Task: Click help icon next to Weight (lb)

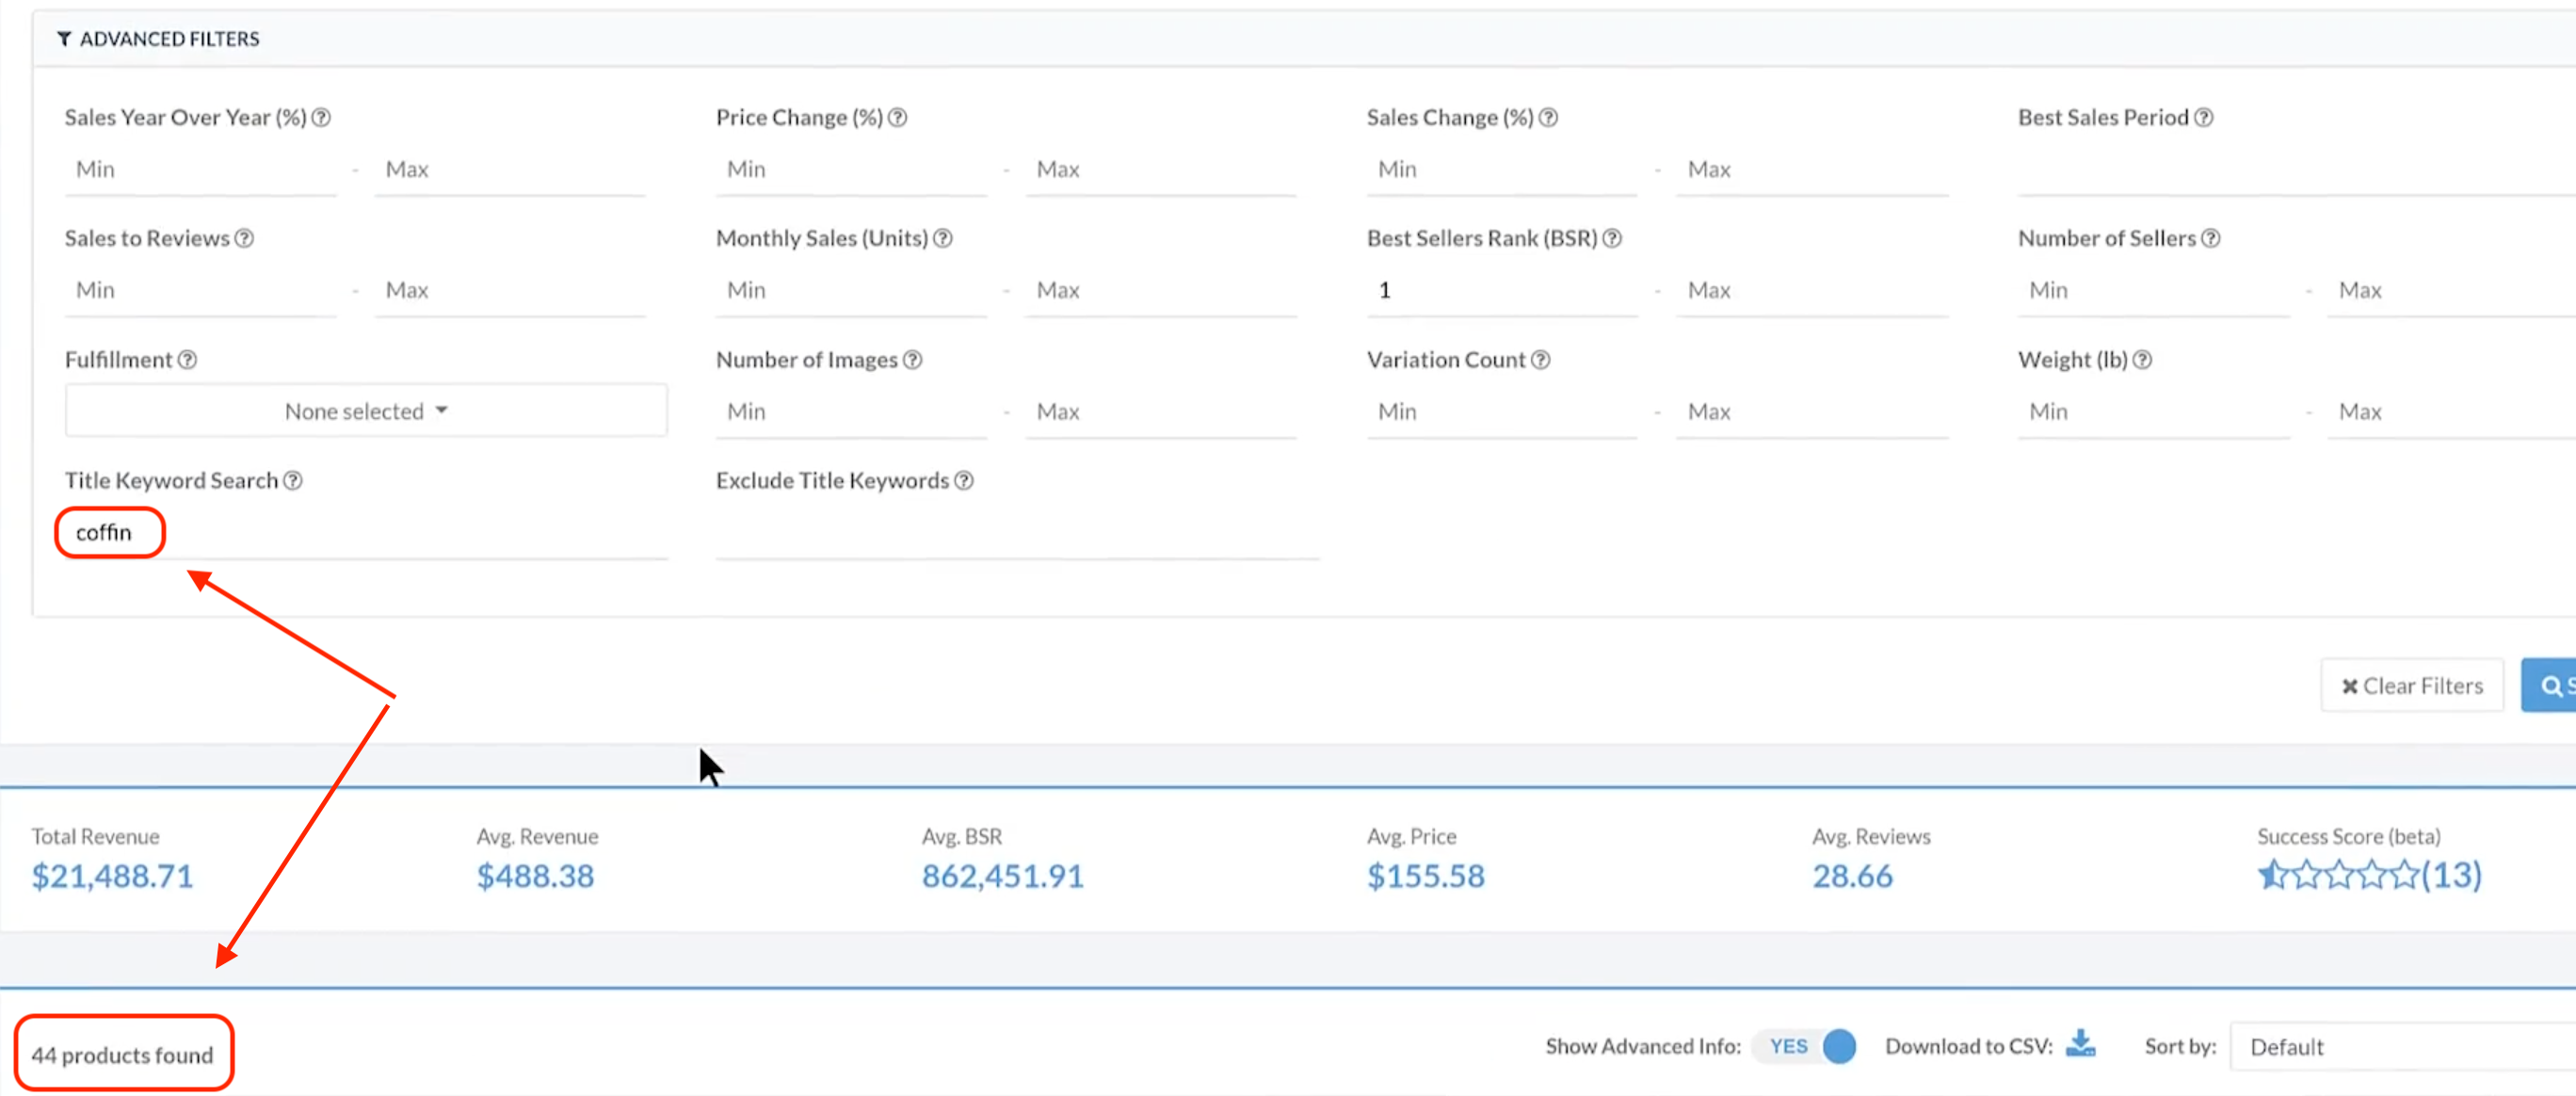Action: tap(2142, 360)
